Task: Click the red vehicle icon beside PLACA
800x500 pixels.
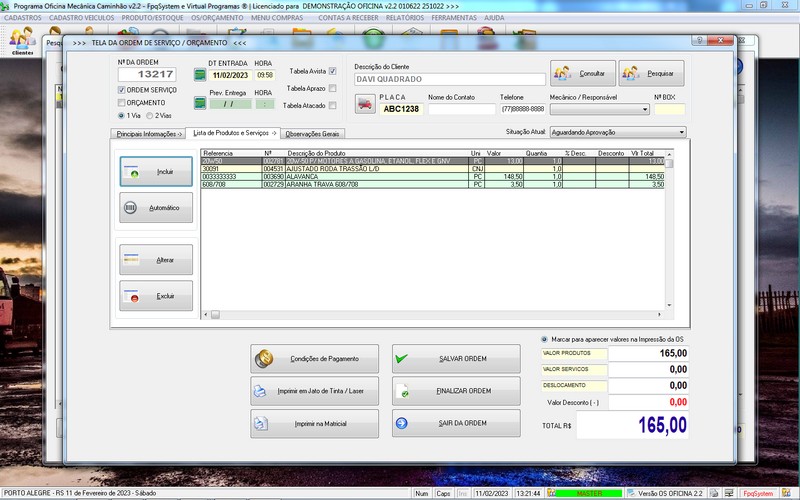Action: point(365,104)
